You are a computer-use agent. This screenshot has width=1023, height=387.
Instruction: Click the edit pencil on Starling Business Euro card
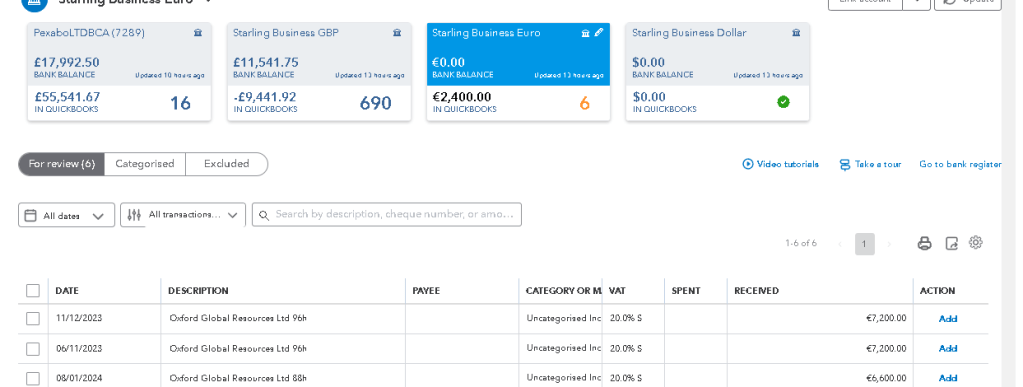click(599, 33)
